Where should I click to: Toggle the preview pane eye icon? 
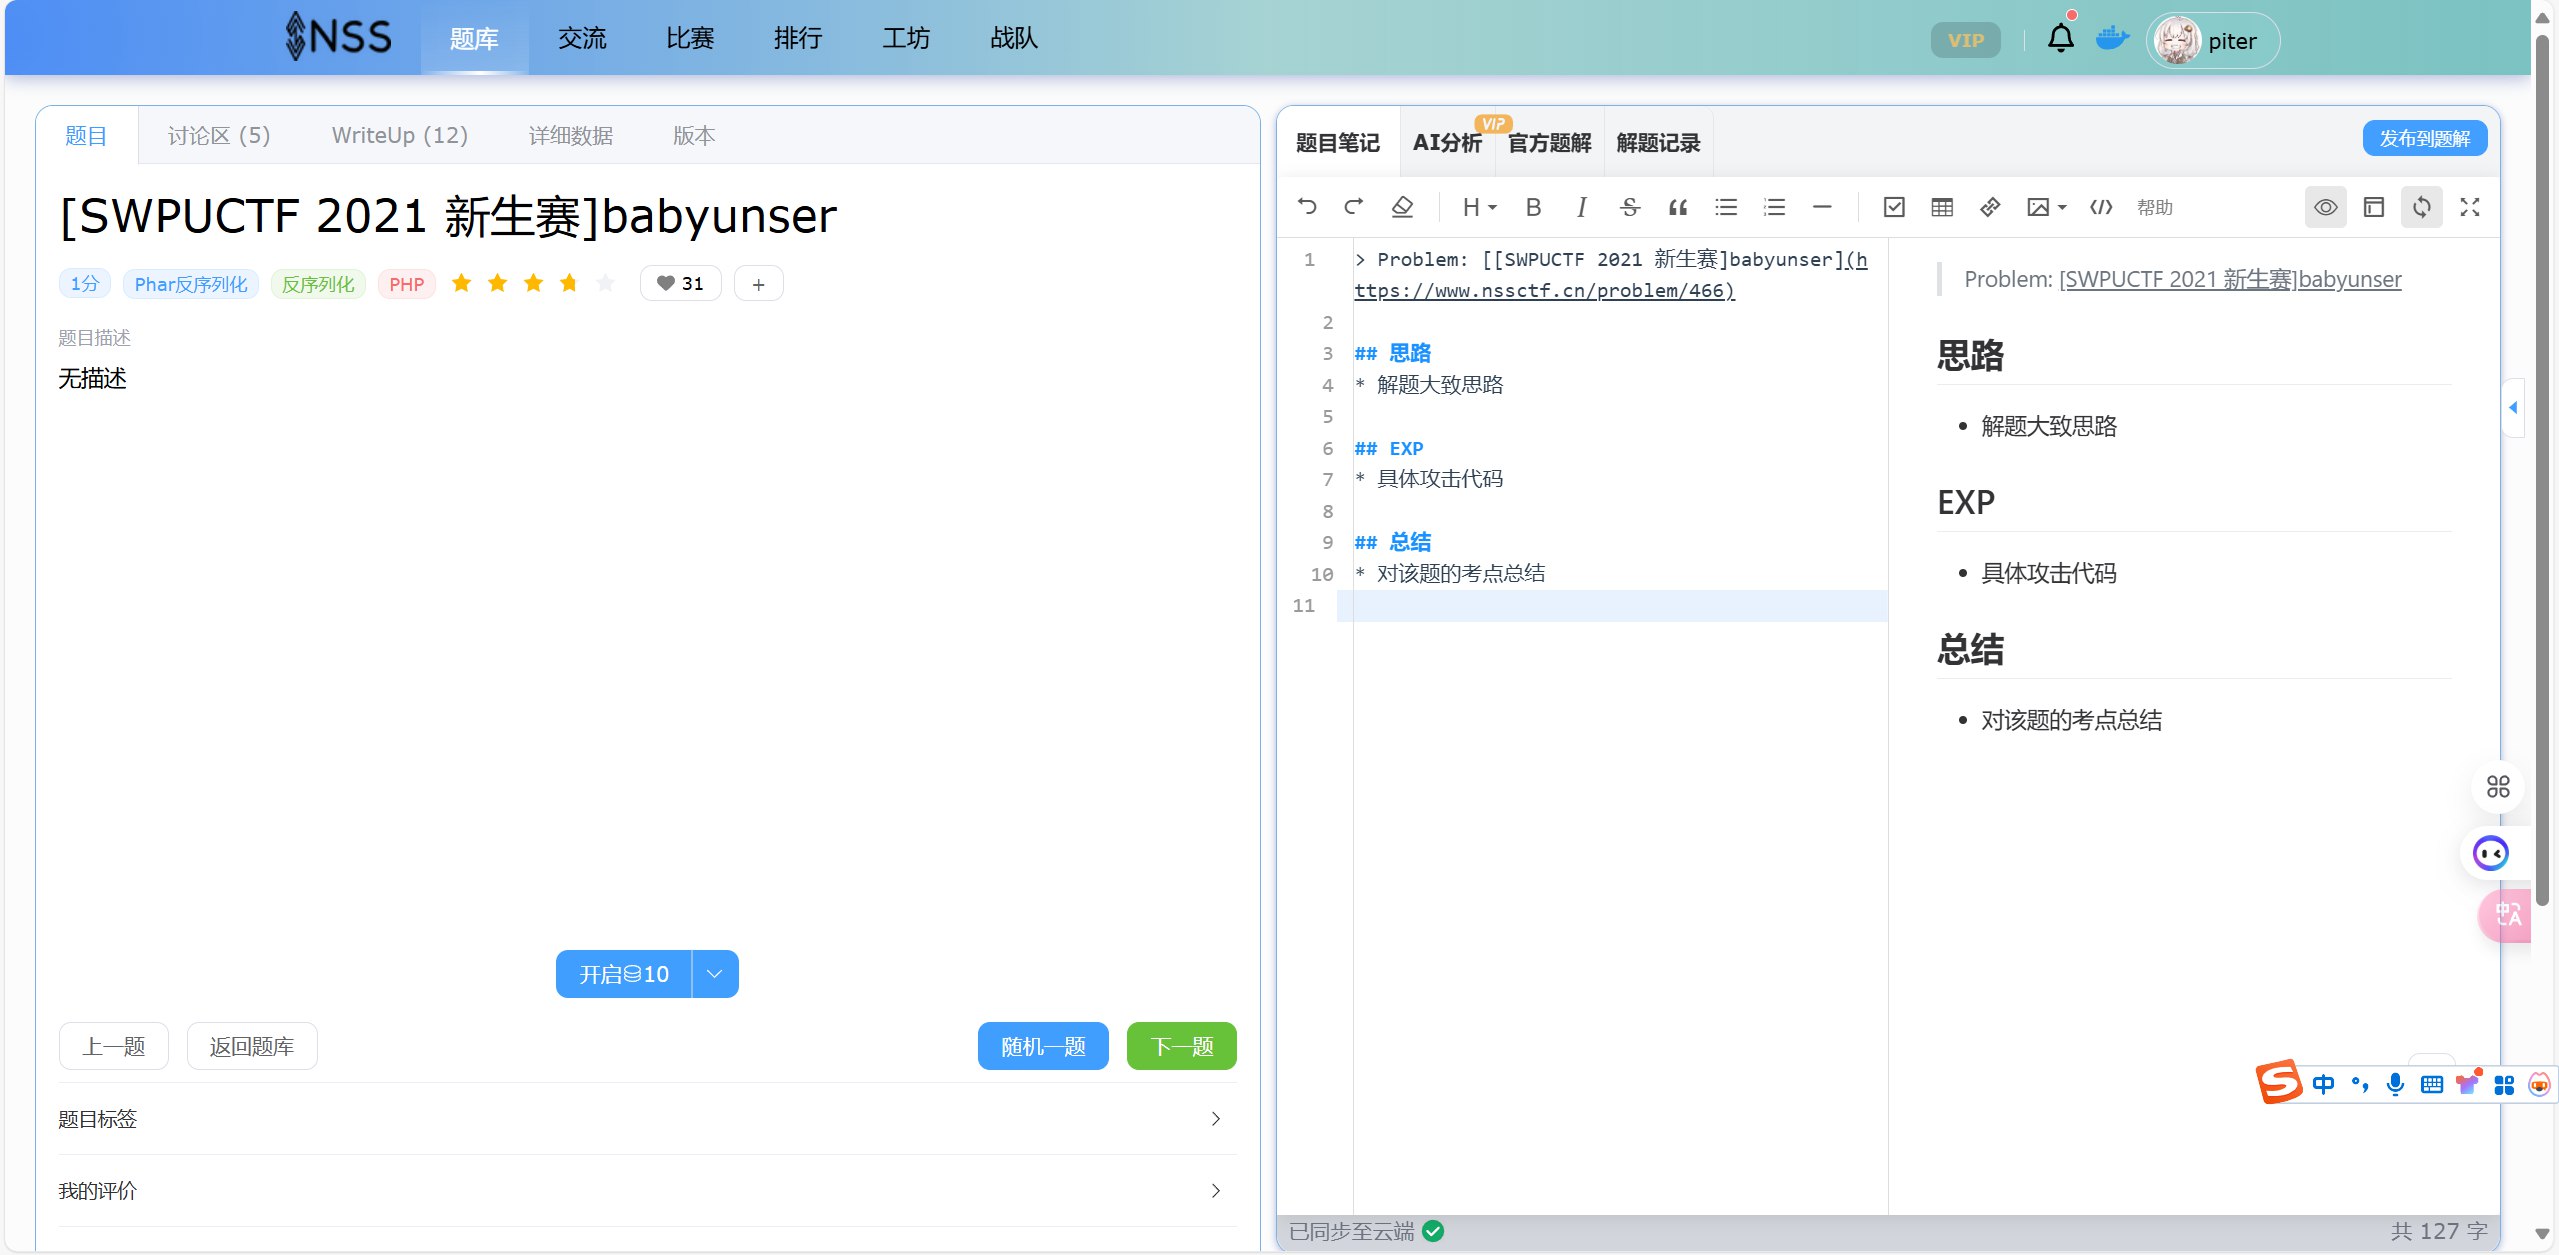pos(2325,207)
